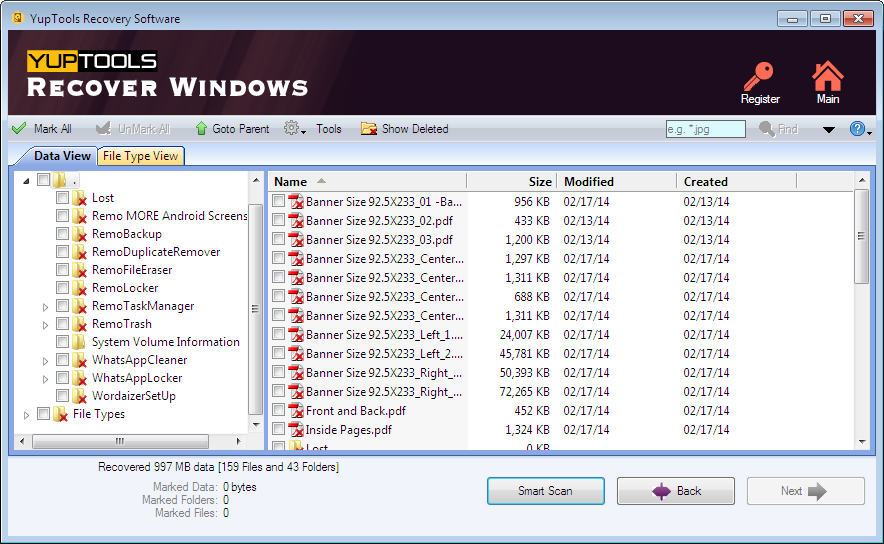
Task: Click the Mark All label
Action: [x=52, y=129]
